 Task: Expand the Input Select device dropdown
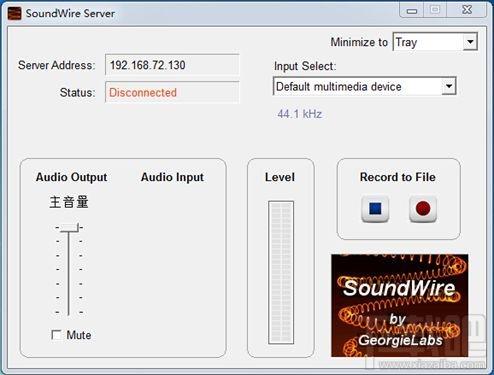point(364,86)
